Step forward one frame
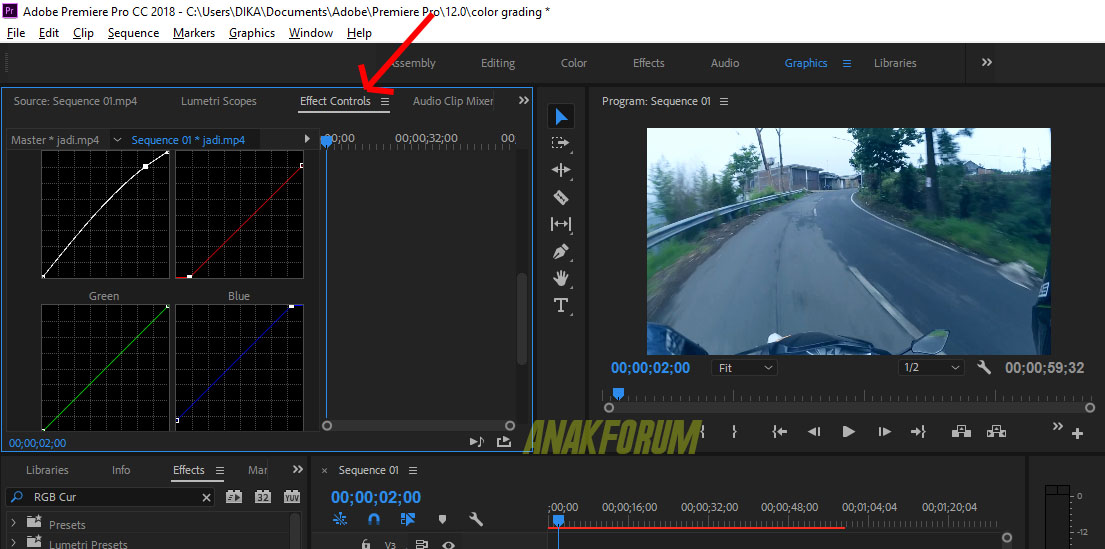The width and height of the screenshot is (1105, 549). tap(884, 432)
